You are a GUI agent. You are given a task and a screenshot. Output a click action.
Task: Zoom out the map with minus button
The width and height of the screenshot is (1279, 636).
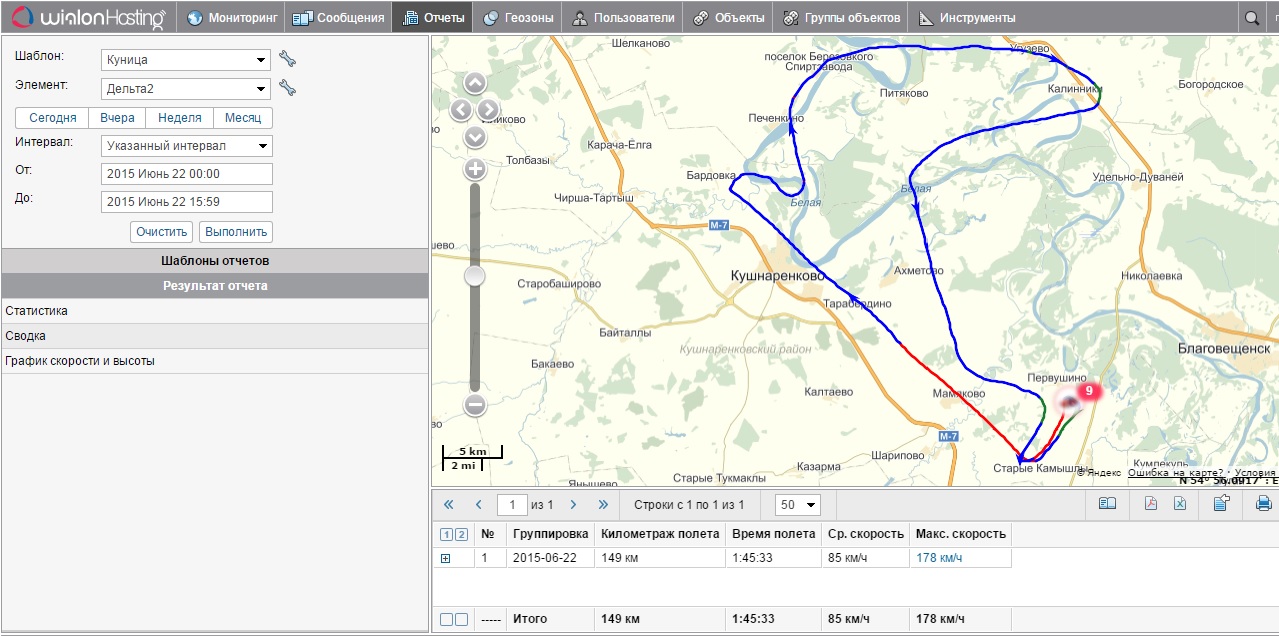tap(475, 405)
